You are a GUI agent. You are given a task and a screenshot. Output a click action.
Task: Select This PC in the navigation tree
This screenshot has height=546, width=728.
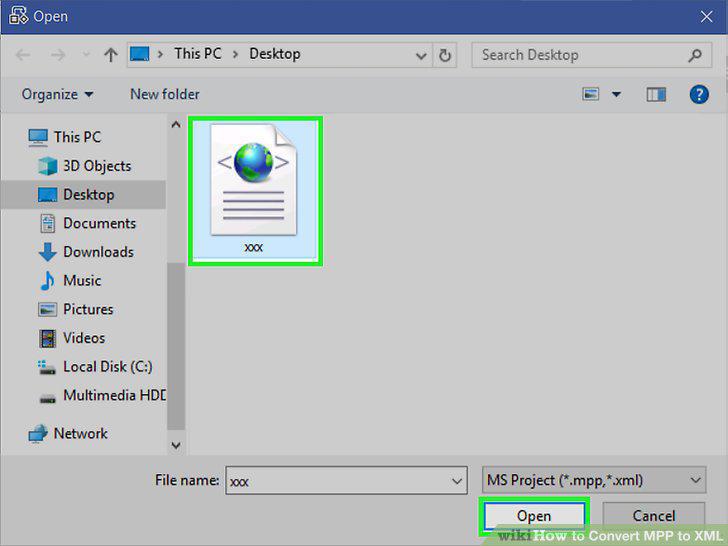click(x=65, y=137)
